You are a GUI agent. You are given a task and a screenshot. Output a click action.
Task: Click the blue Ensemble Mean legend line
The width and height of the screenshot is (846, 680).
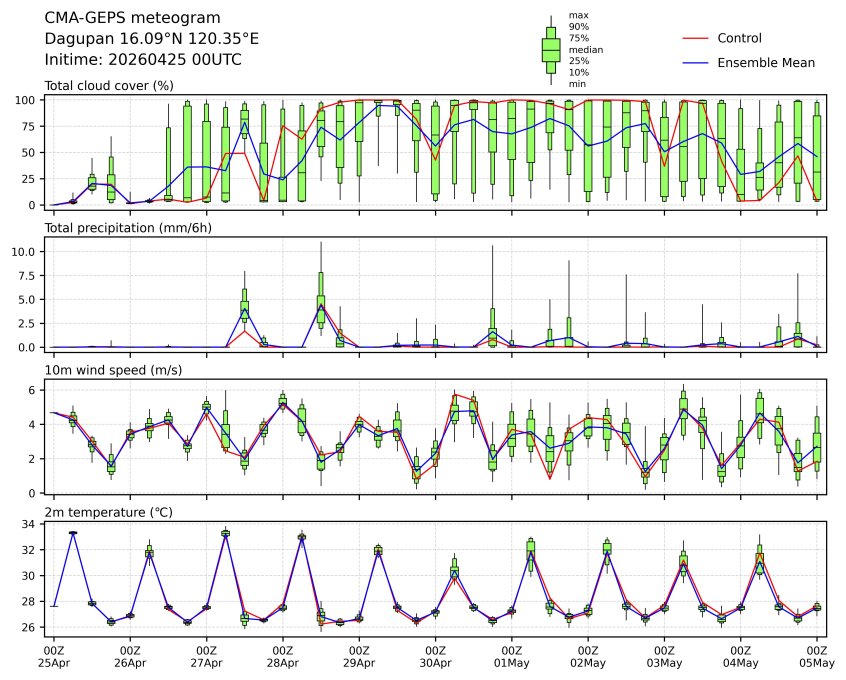tap(695, 62)
